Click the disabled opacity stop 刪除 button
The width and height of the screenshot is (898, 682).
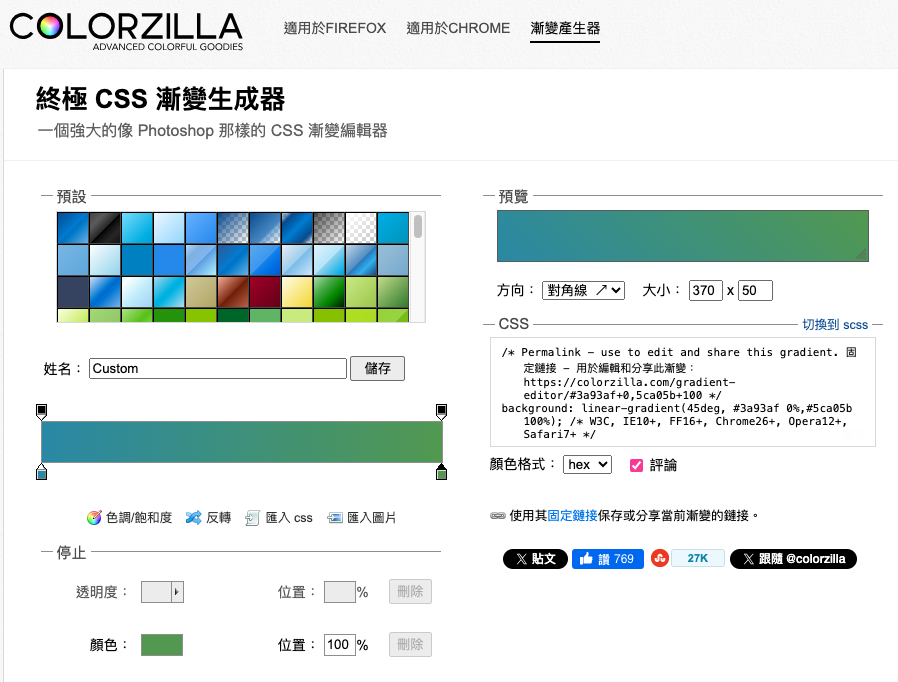[410, 592]
